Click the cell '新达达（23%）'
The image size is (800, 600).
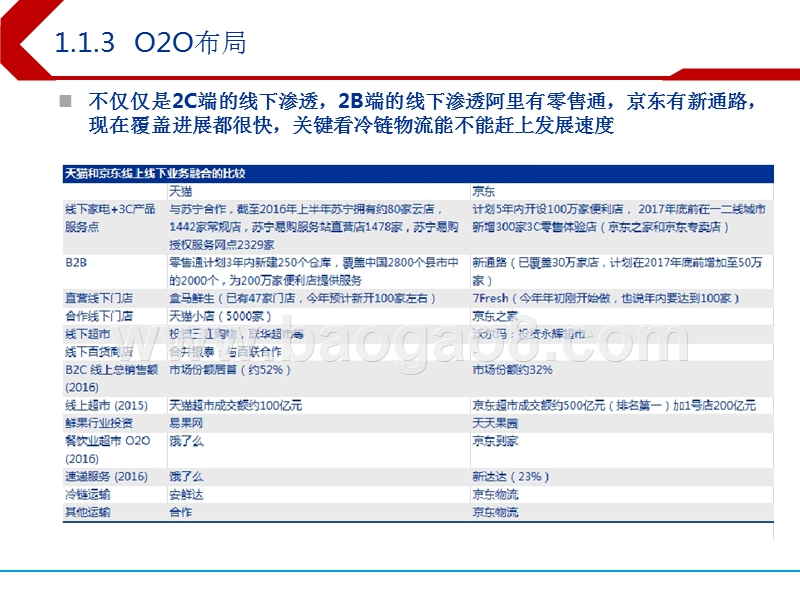511,477
